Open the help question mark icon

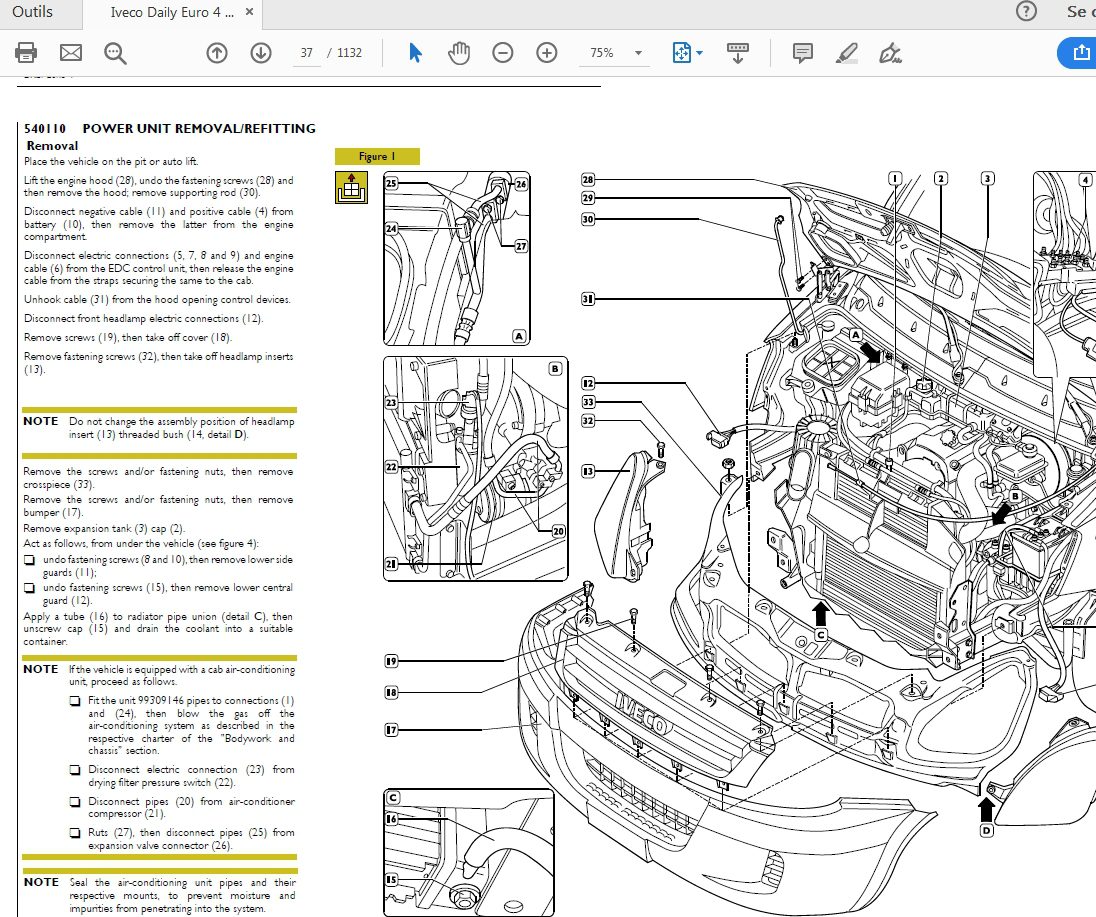tap(1026, 11)
